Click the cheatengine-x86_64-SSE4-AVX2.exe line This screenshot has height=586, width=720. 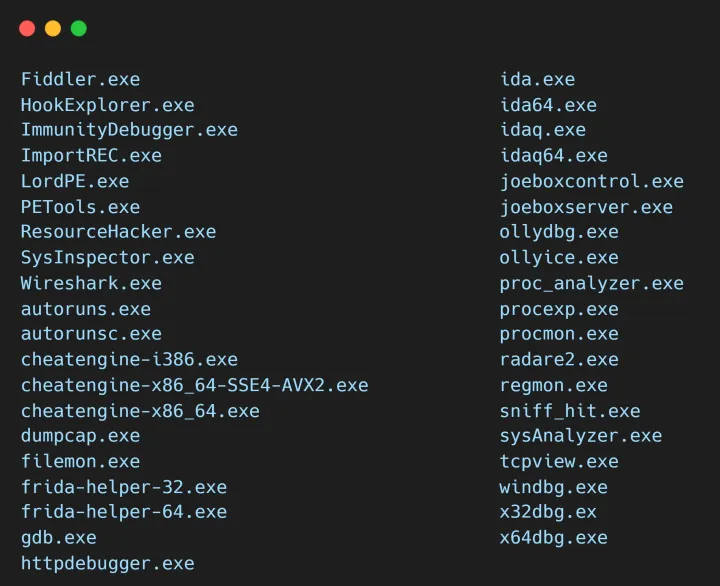[x=194, y=385]
